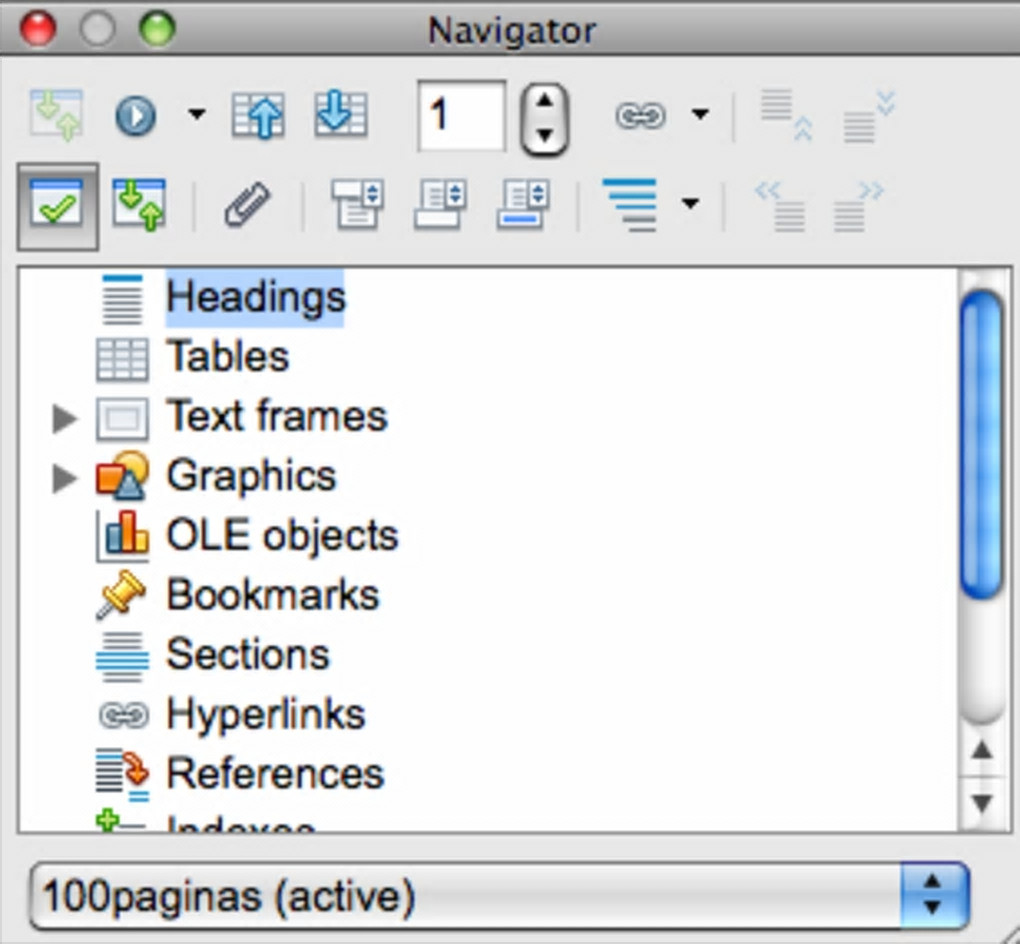
Task: Select the Headings tree item
Action: tap(255, 297)
